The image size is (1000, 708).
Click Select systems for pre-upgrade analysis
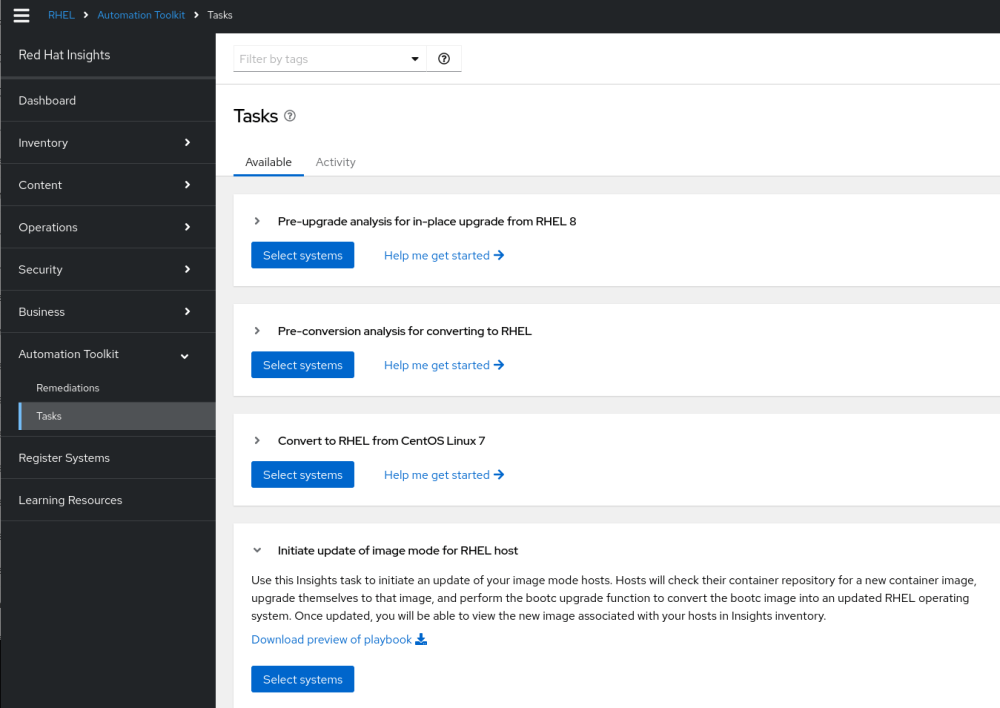click(x=302, y=255)
